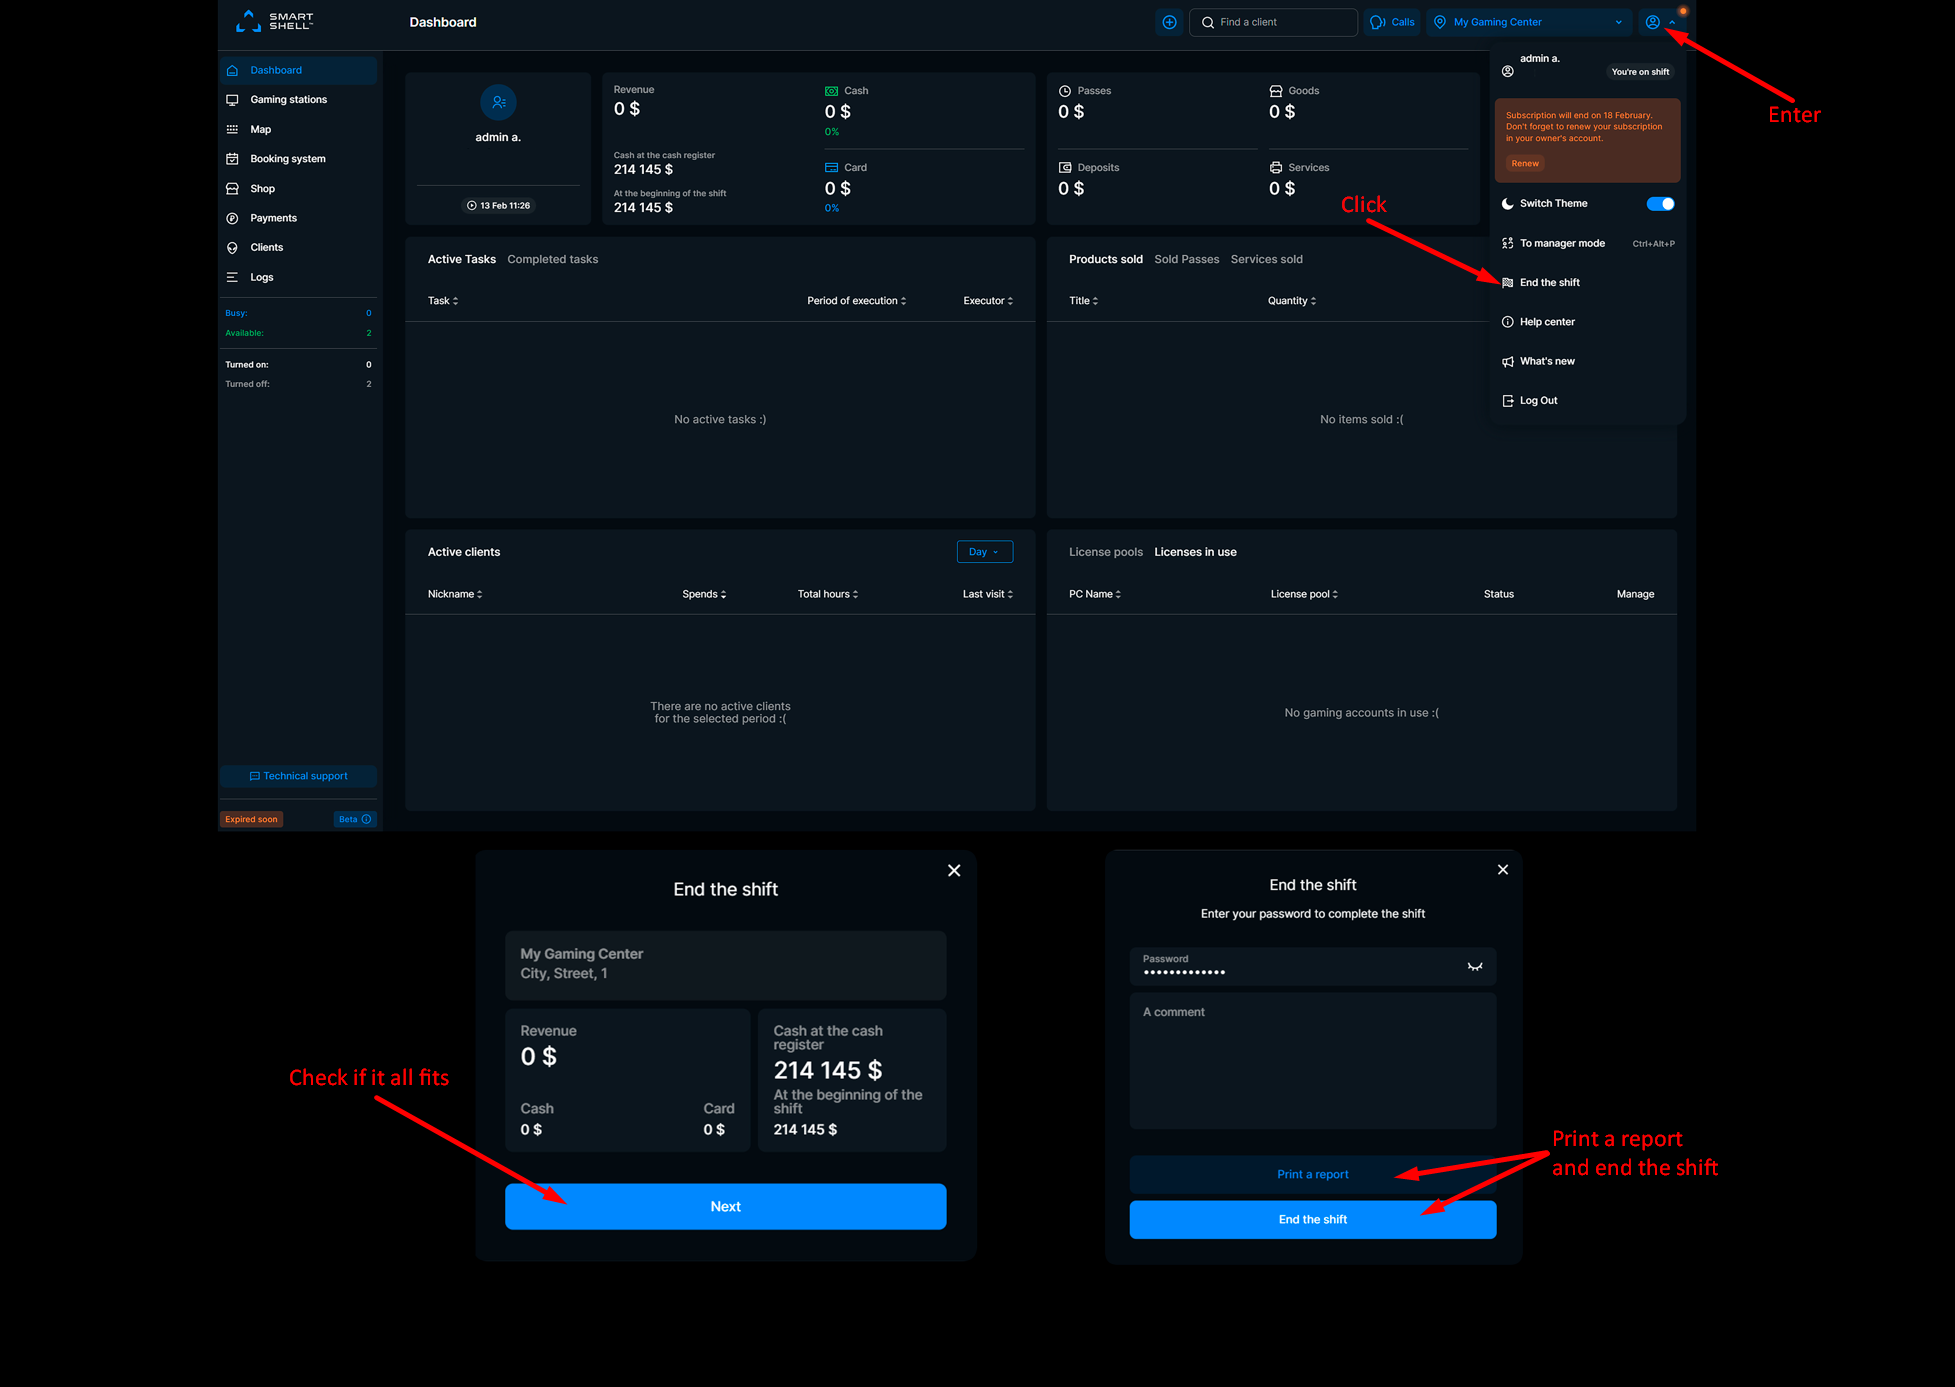Click What's new megaphone icon

click(1508, 362)
